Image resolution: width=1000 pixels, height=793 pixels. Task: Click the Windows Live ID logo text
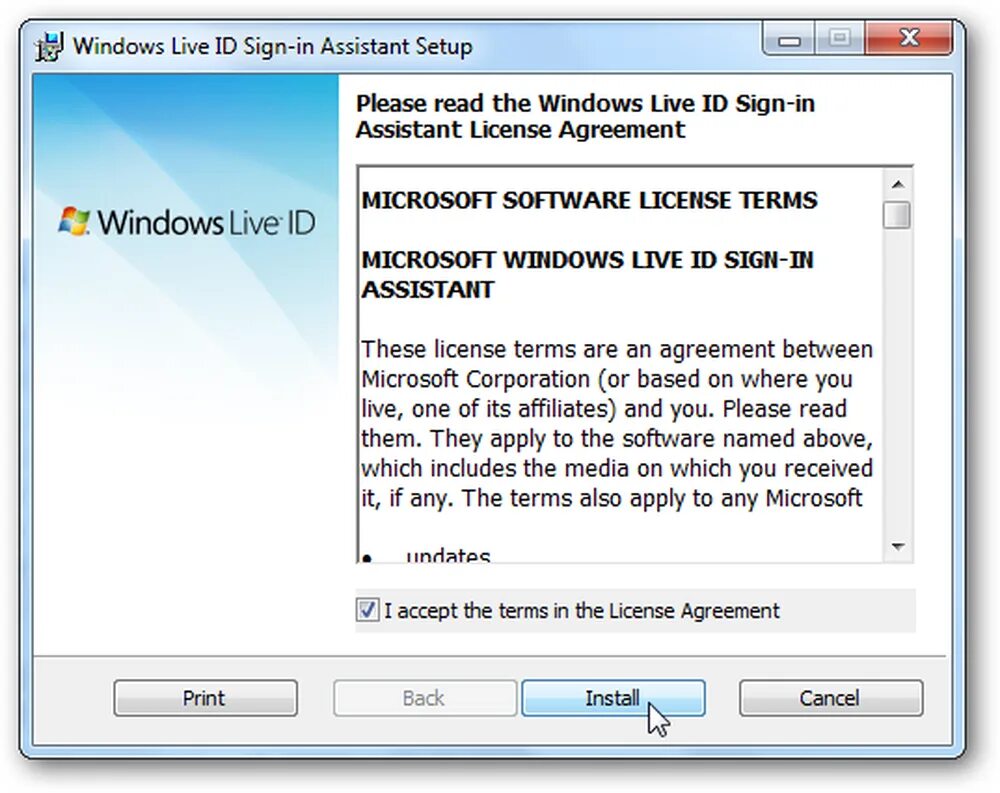206,223
